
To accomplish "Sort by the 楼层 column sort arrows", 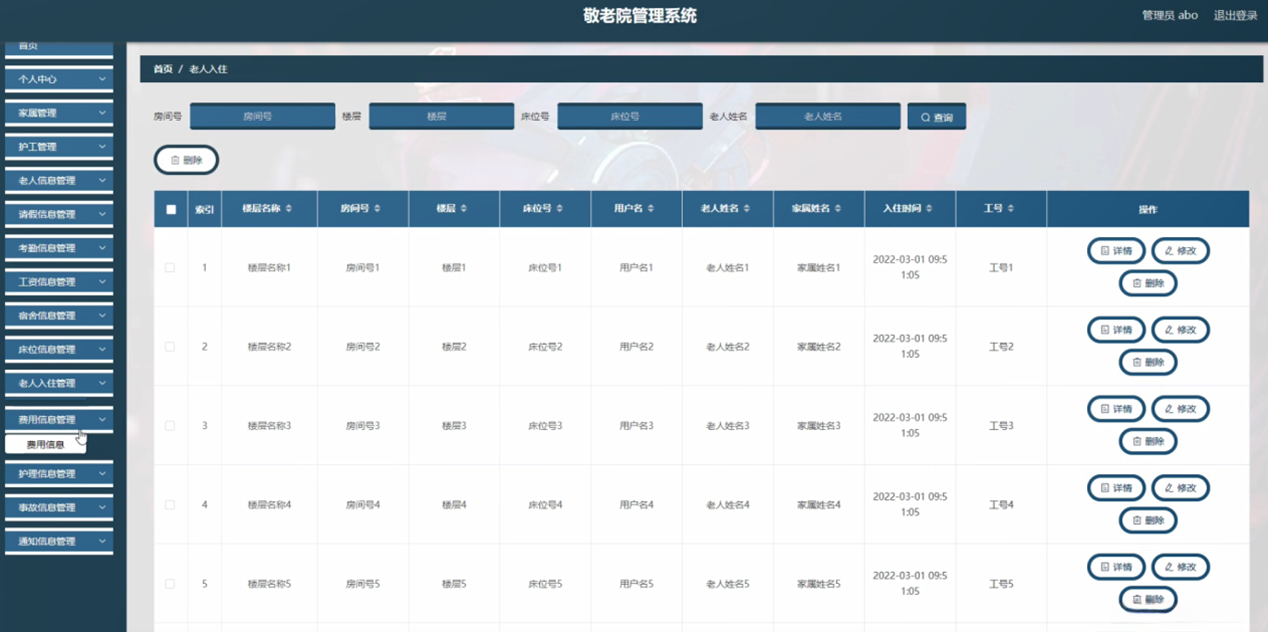I will point(464,209).
